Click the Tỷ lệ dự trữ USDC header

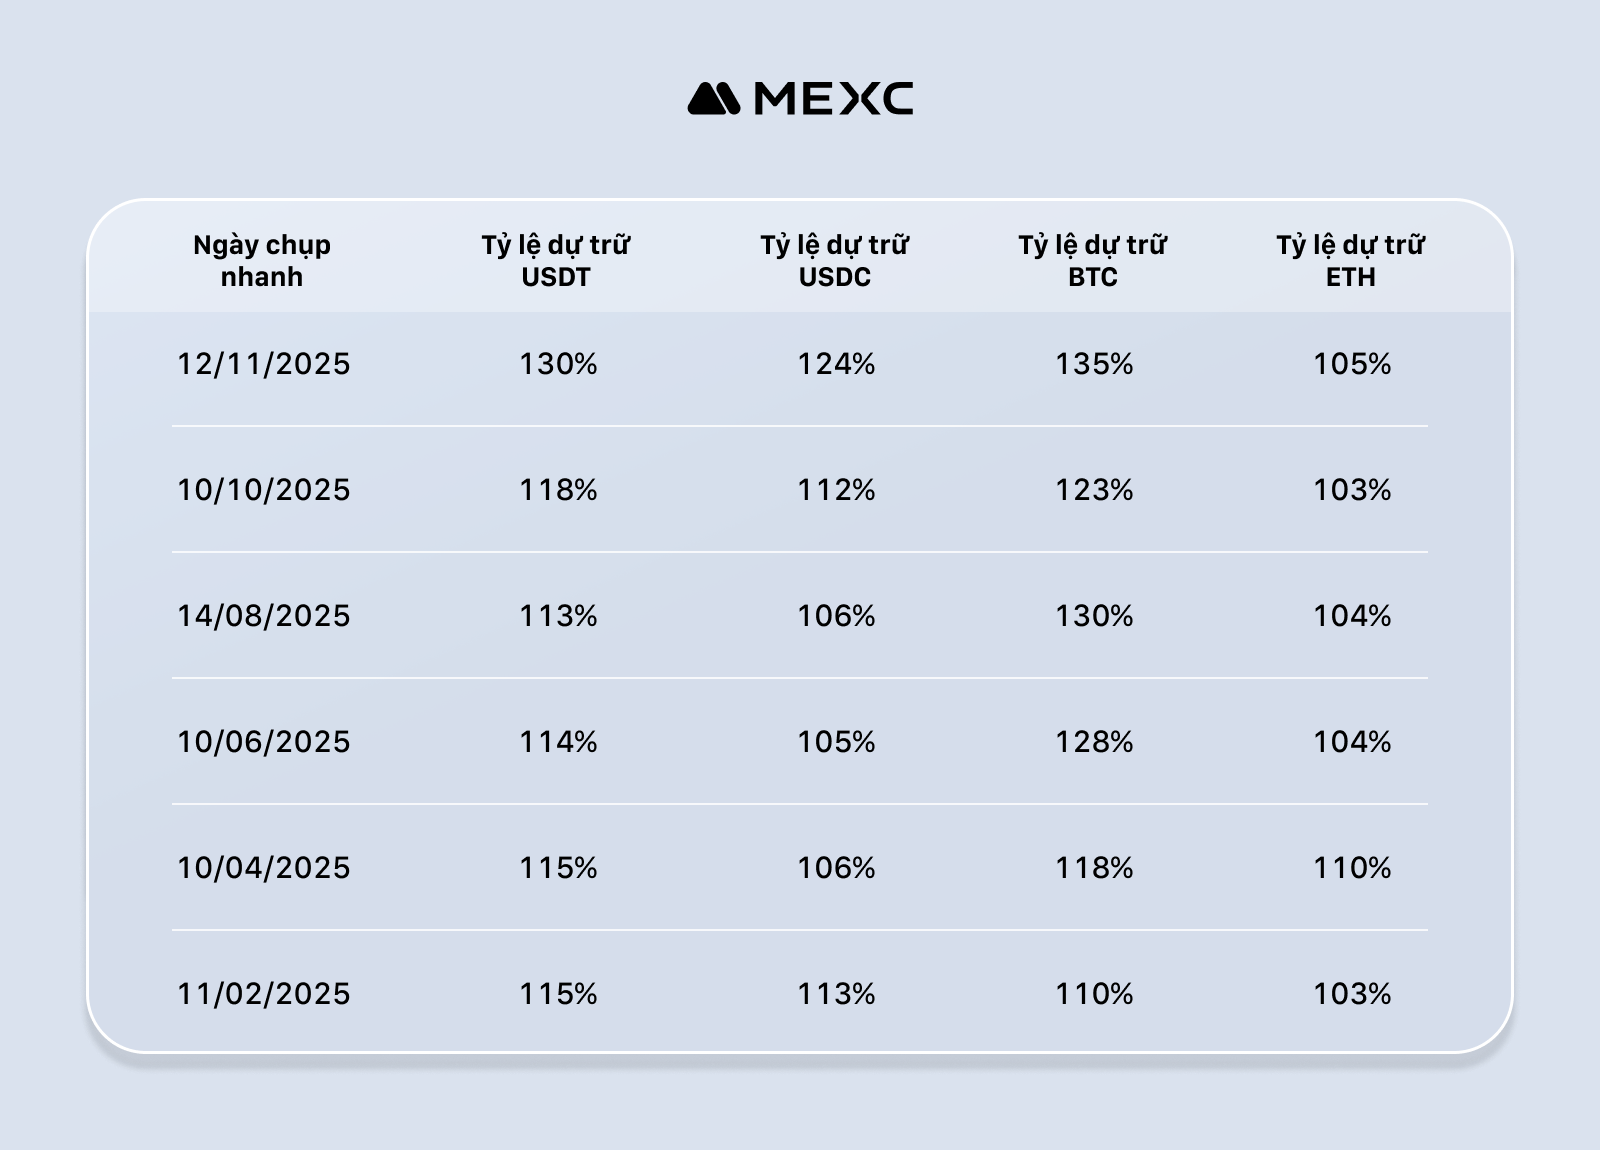[834, 261]
